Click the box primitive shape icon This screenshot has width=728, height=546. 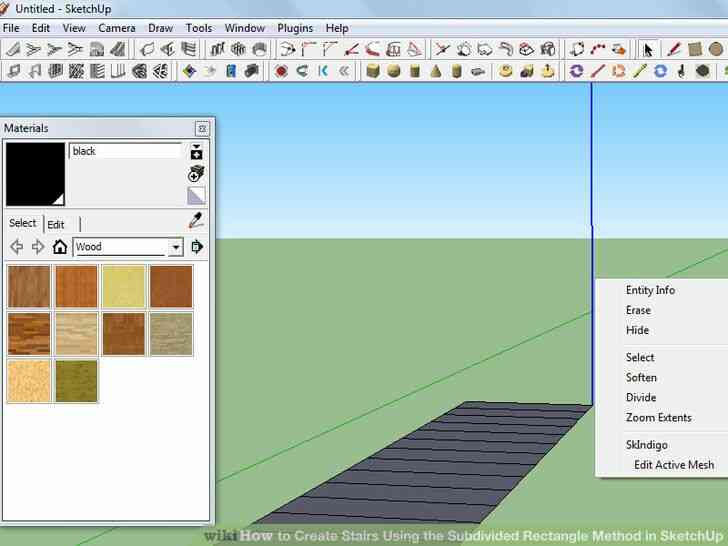pos(373,71)
